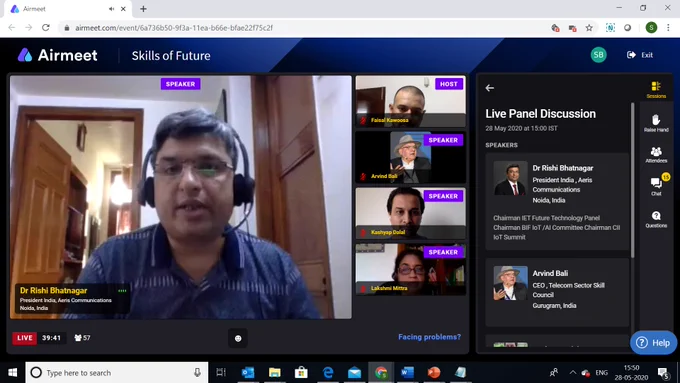
Task: Click the Raise Hand icon
Action: [x=656, y=123]
